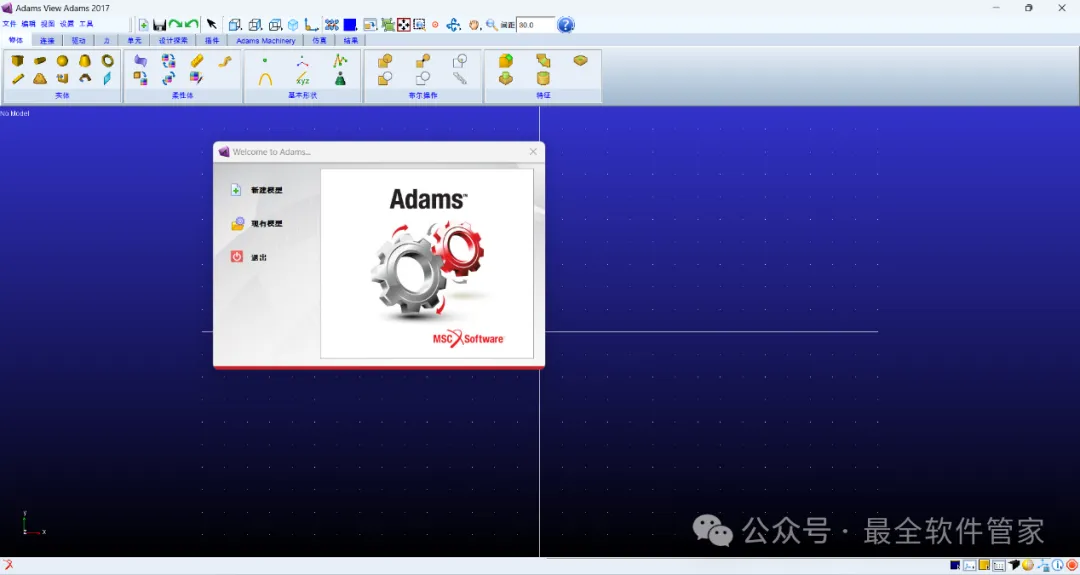Create a green point marker
This screenshot has width=1080, height=575.
pyautogui.click(x=264, y=61)
